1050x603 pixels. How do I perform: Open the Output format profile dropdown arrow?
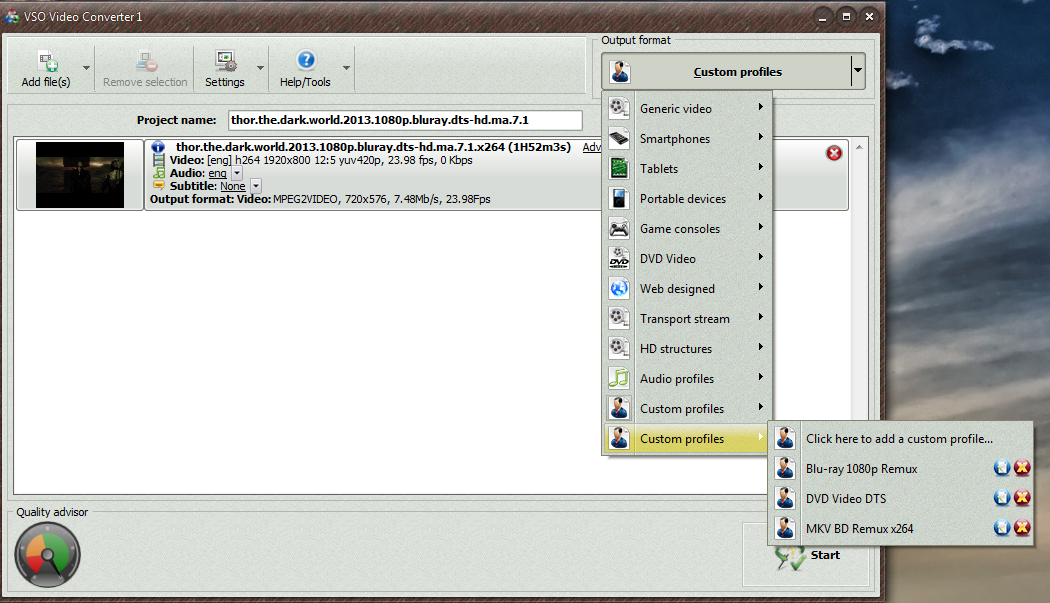tap(857, 71)
